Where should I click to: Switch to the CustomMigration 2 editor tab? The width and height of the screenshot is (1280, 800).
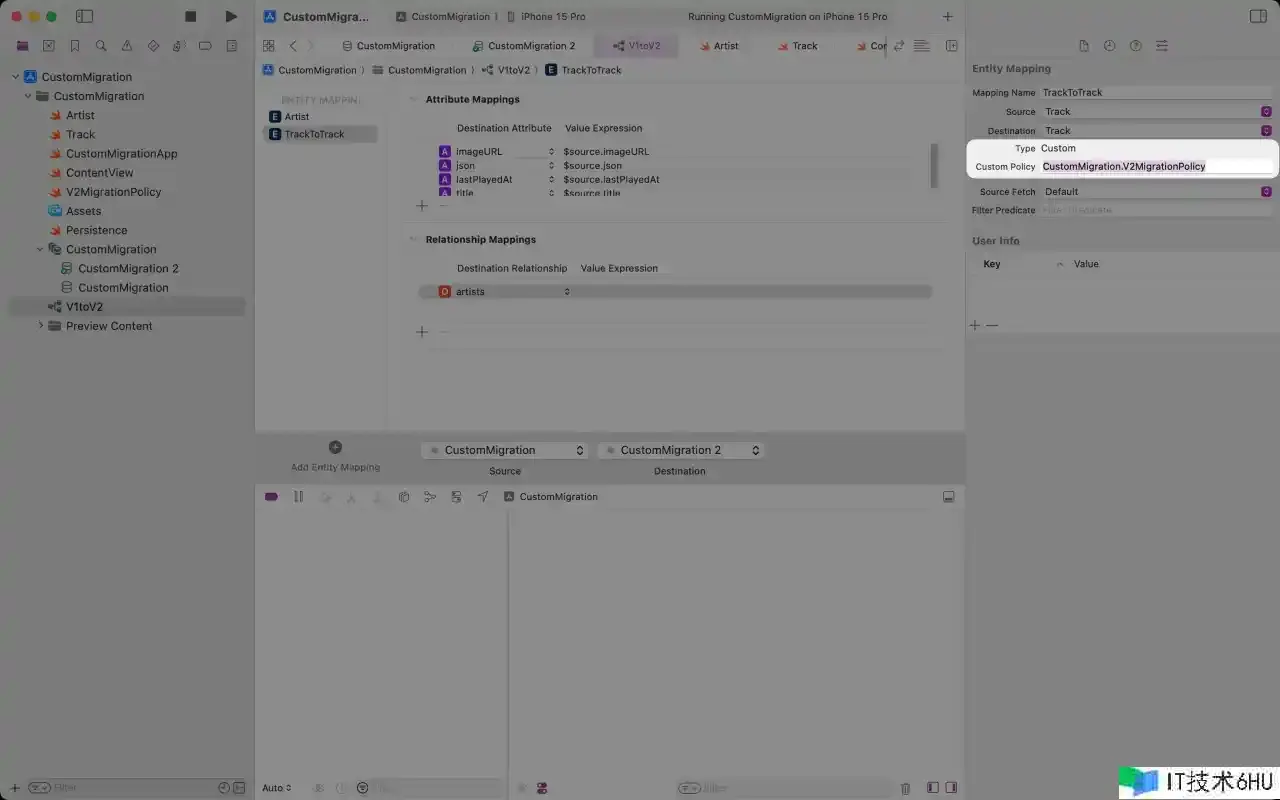[x=524, y=46]
